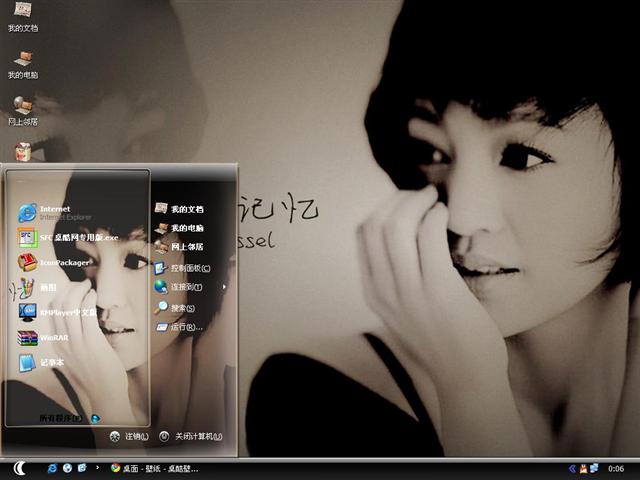
Task: Open 我的电脑 in Start menu right column
Action: click(x=180, y=228)
